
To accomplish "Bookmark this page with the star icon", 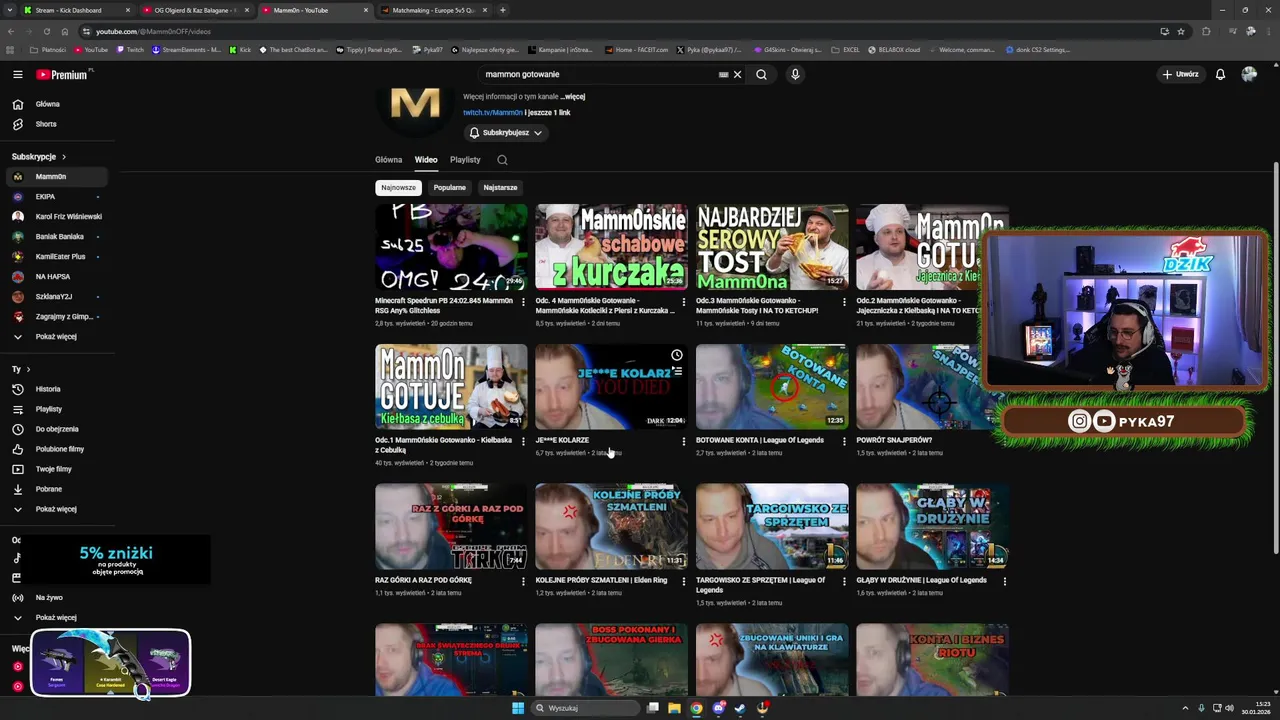I will 1181,31.
